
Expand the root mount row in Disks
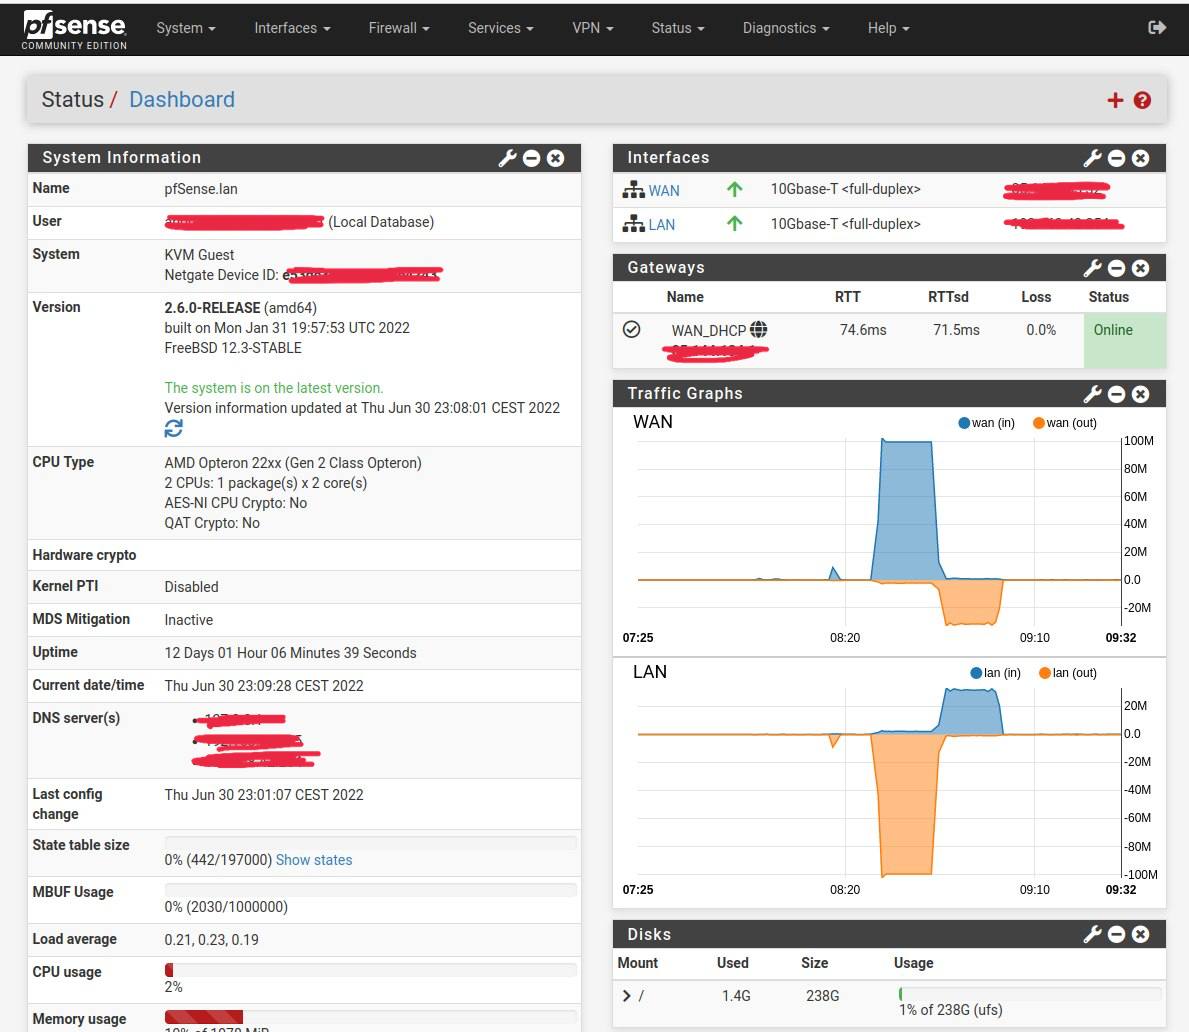point(627,995)
